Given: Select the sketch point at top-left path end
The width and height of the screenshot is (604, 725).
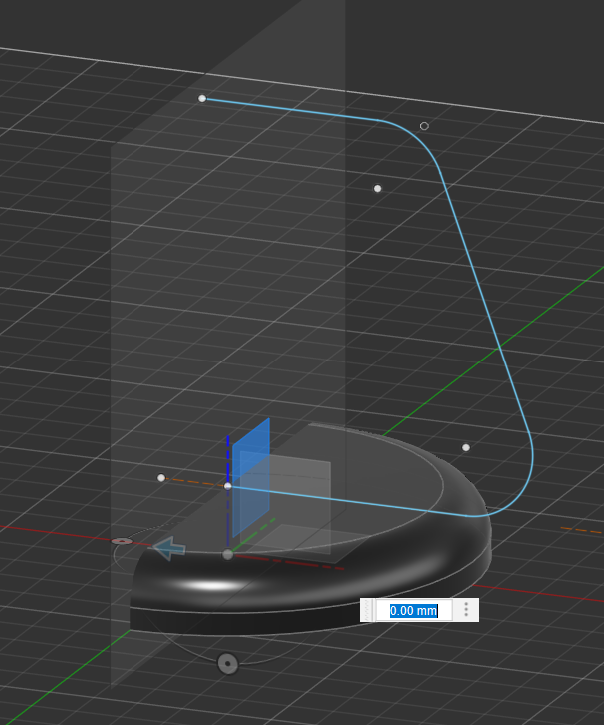Looking at the screenshot, I should [202, 98].
